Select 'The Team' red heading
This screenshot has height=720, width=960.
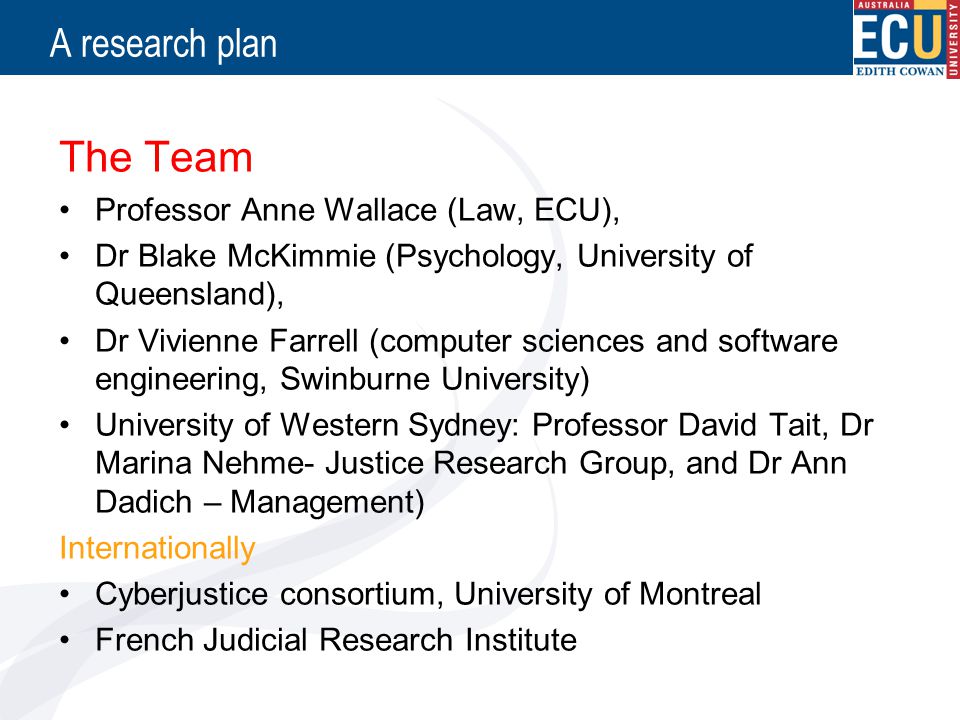click(156, 157)
